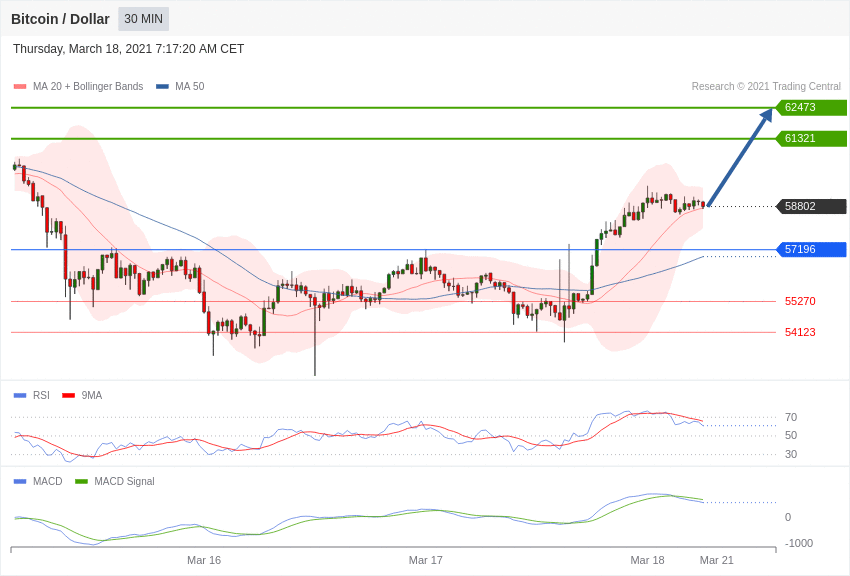Click the Mar 17 date axis label
Image resolution: width=850 pixels, height=576 pixels.
click(426, 560)
